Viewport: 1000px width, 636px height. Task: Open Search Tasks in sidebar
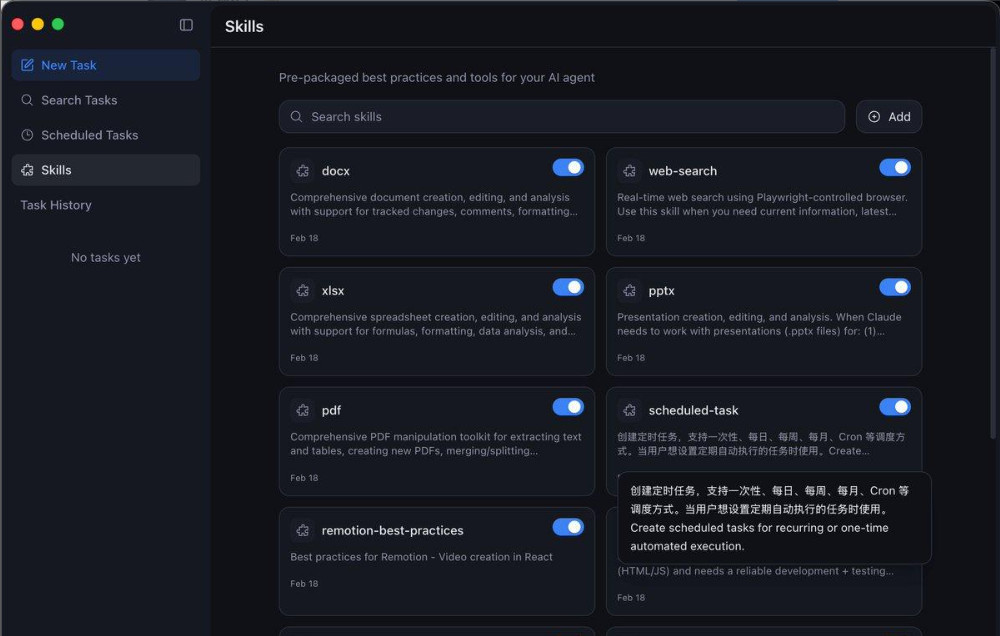click(x=106, y=100)
